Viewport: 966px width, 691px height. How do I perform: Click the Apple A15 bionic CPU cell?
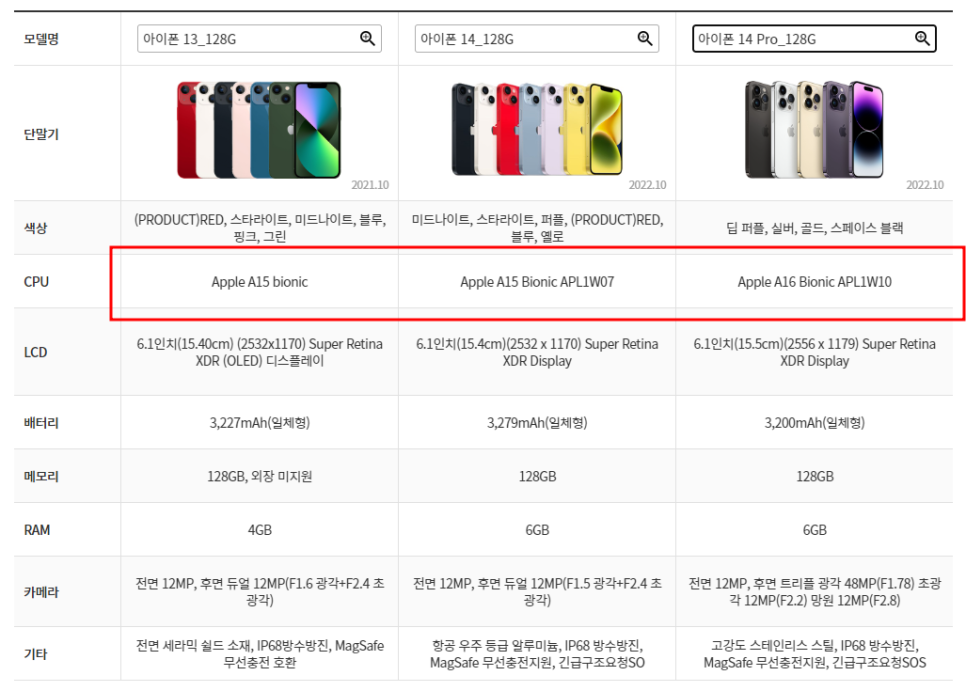point(259,282)
